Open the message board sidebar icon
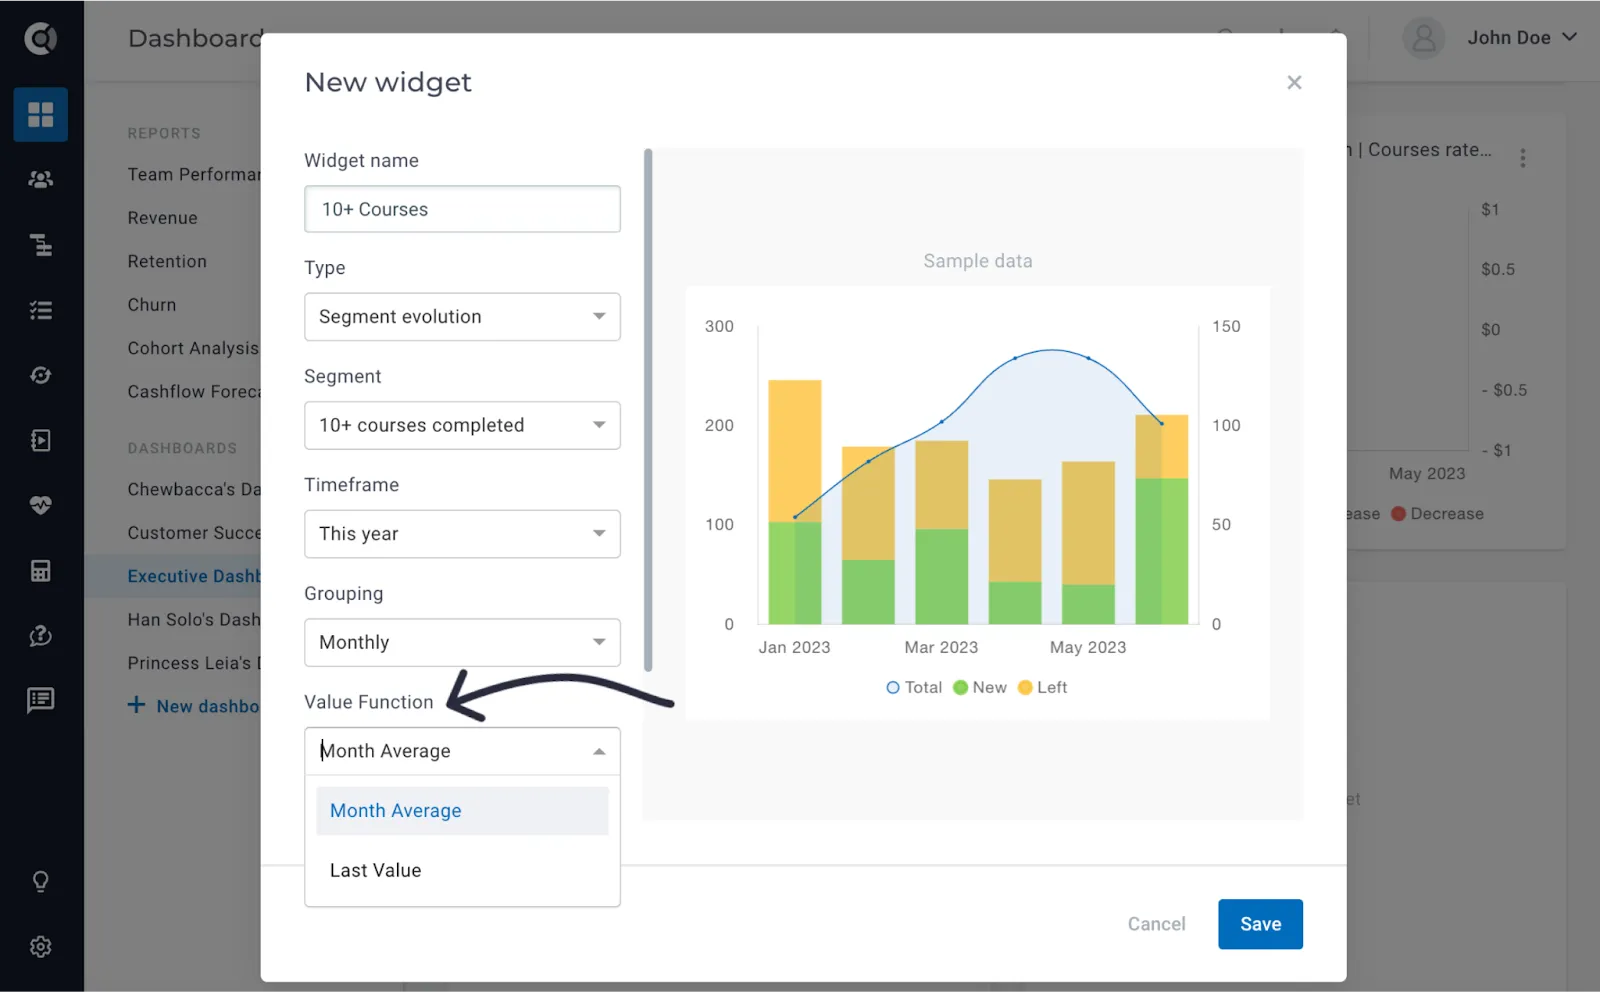1600x992 pixels. click(x=41, y=700)
